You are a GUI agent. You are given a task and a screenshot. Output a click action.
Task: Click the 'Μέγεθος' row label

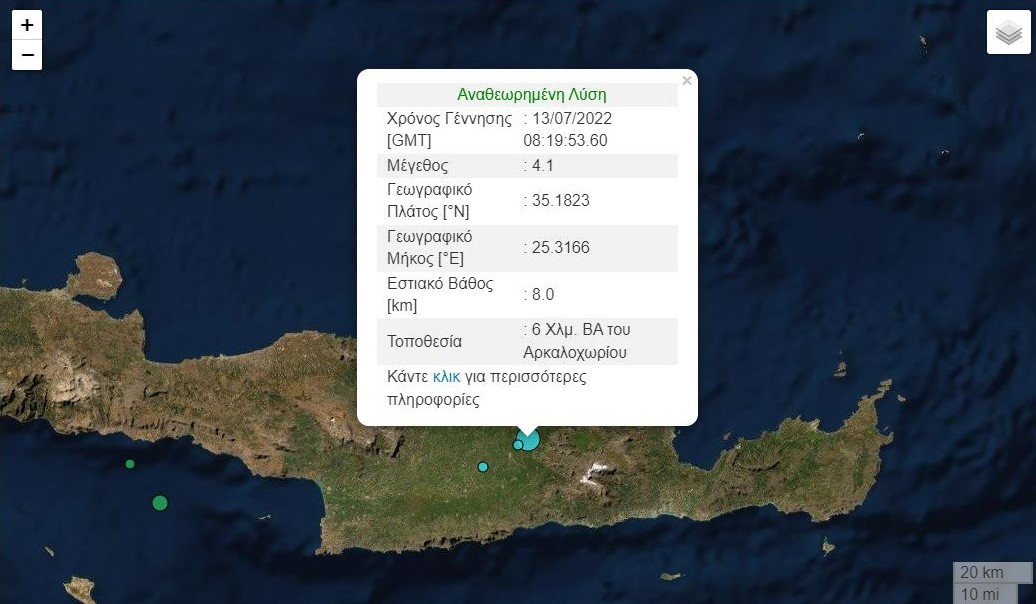[x=417, y=165]
